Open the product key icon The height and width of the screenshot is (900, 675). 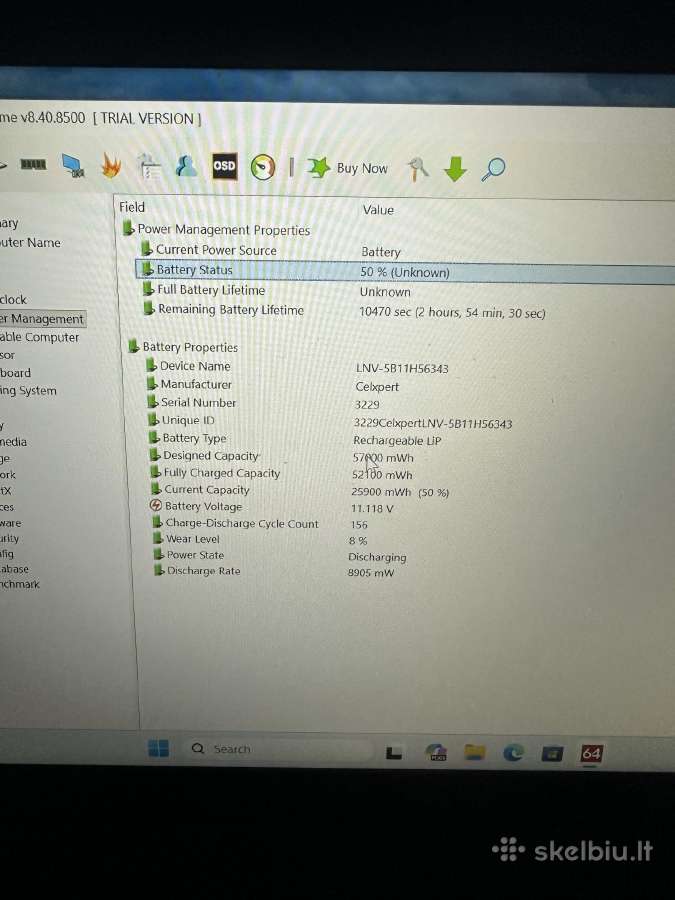coord(417,169)
